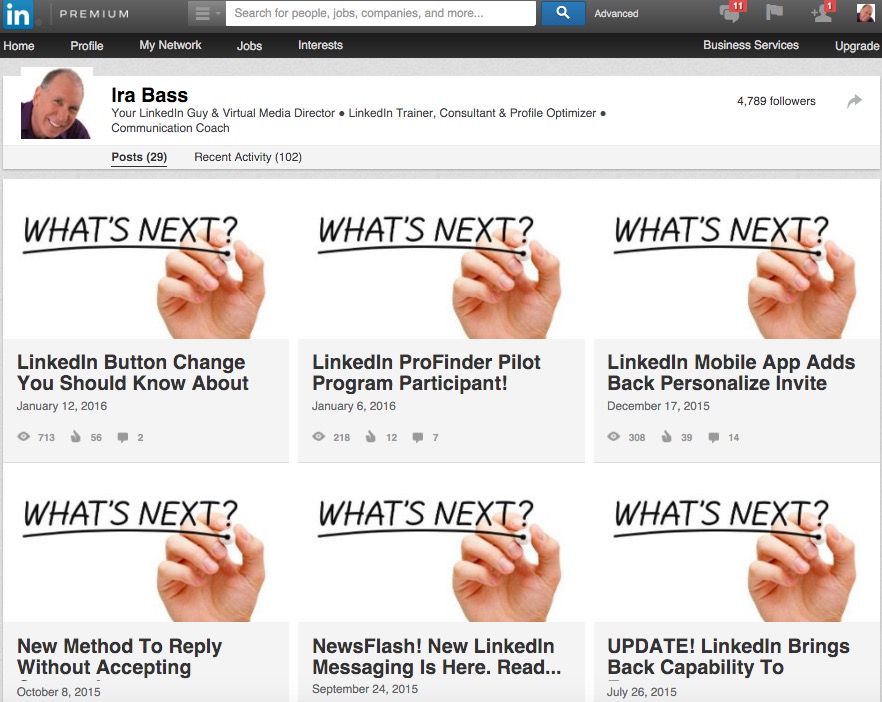Click likes thumb icon on Button Change post
The image size is (882, 702).
pyautogui.click(x=75, y=436)
